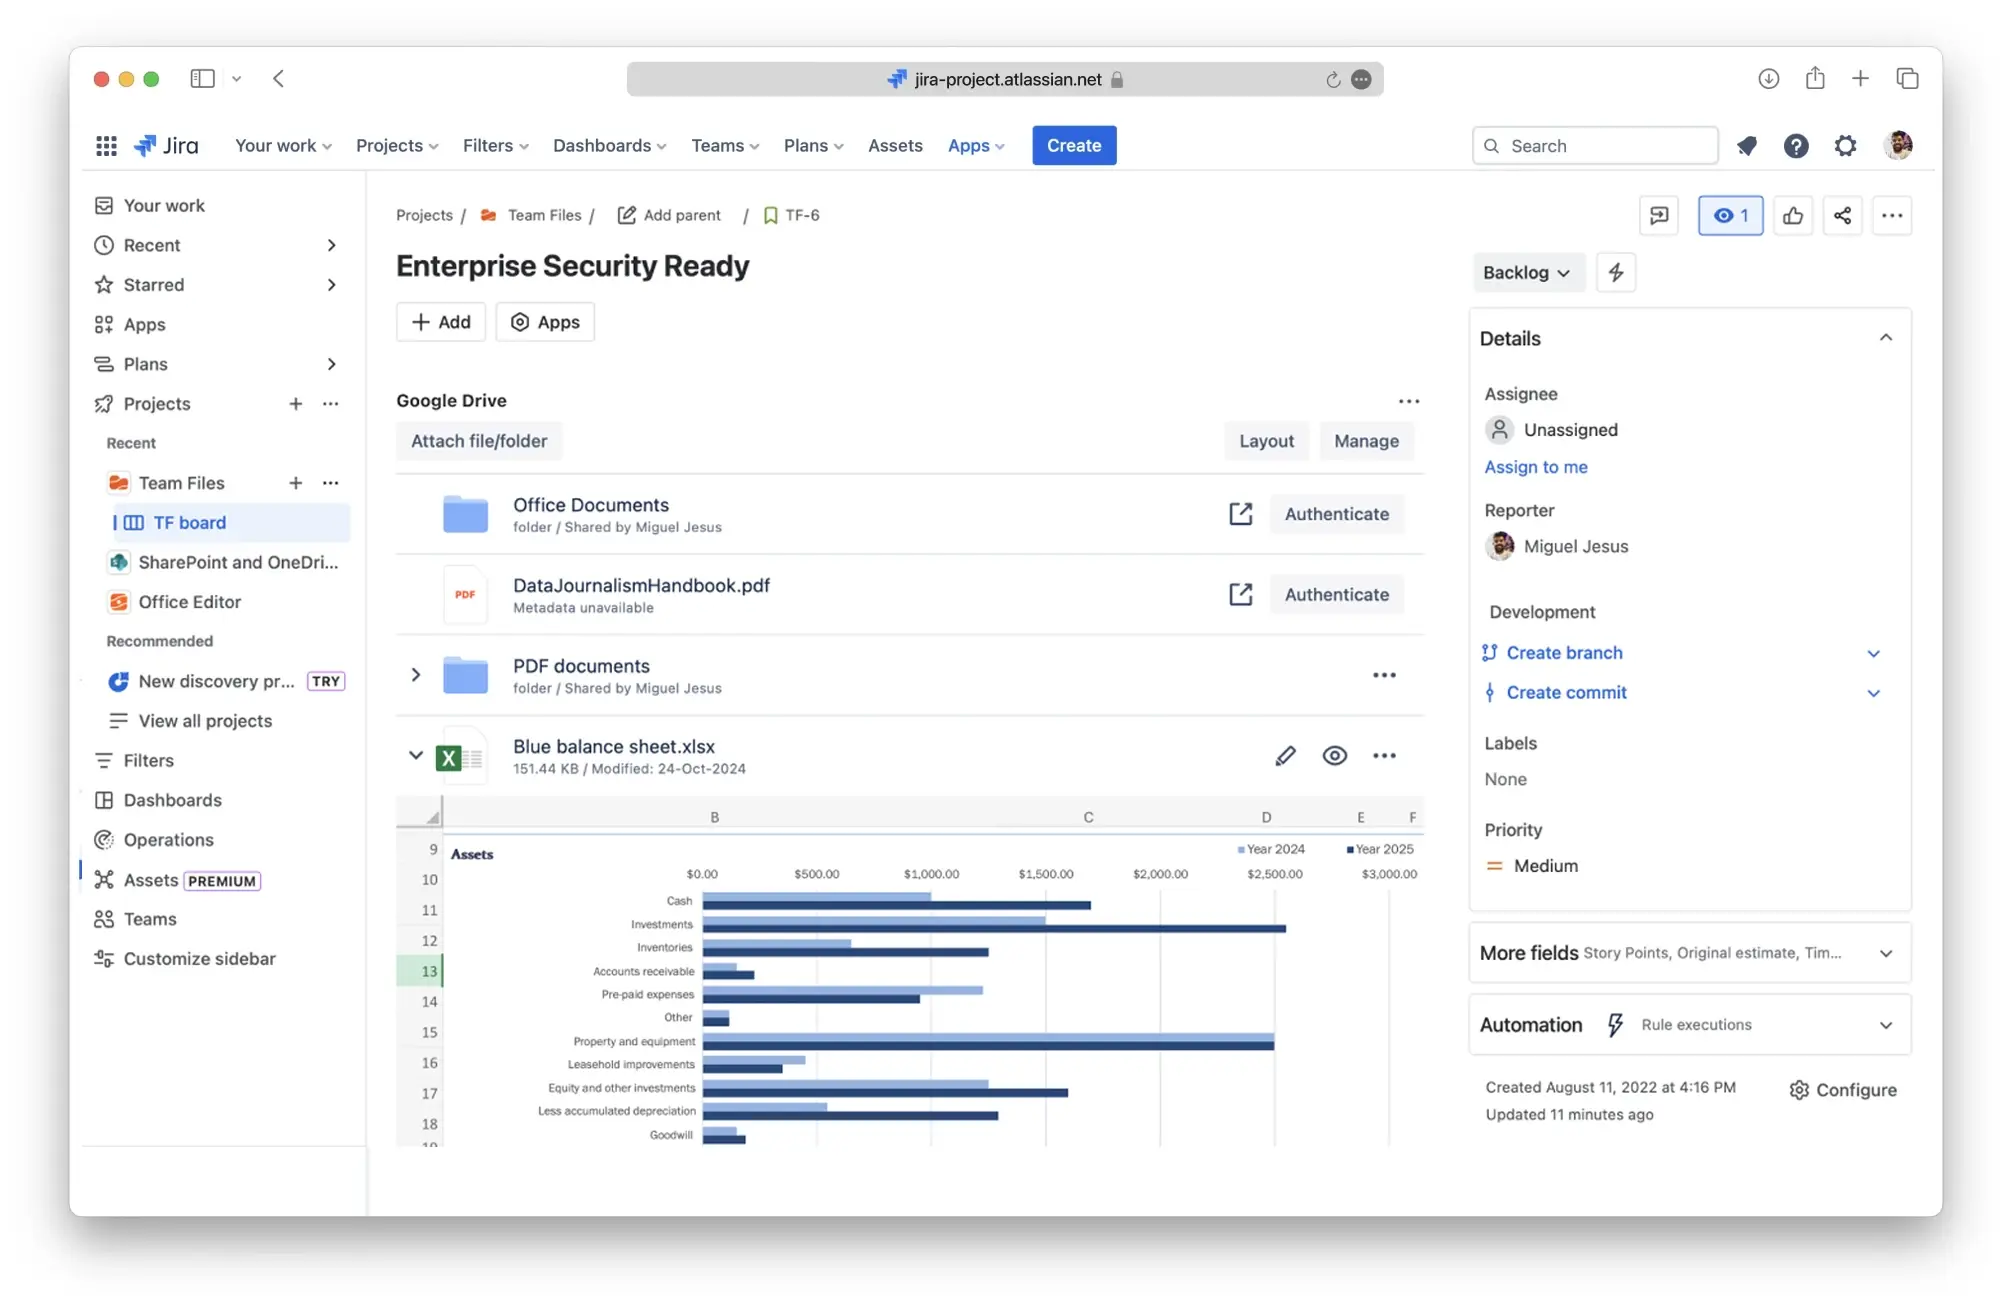Screen dimensions: 2012x1308
Task: Click plus next to Team Files
Action: pos(295,483)
